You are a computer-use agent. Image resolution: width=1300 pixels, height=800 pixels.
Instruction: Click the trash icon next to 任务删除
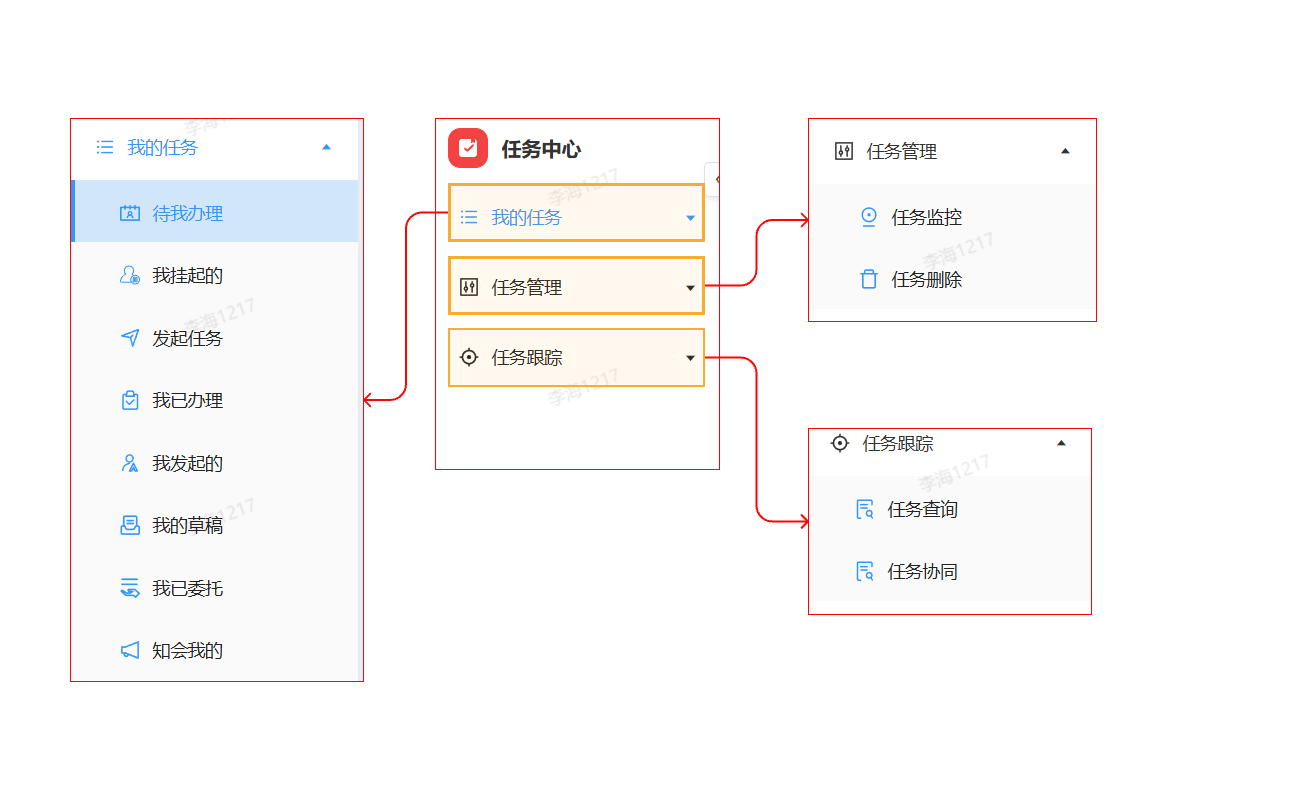[867, 280]
